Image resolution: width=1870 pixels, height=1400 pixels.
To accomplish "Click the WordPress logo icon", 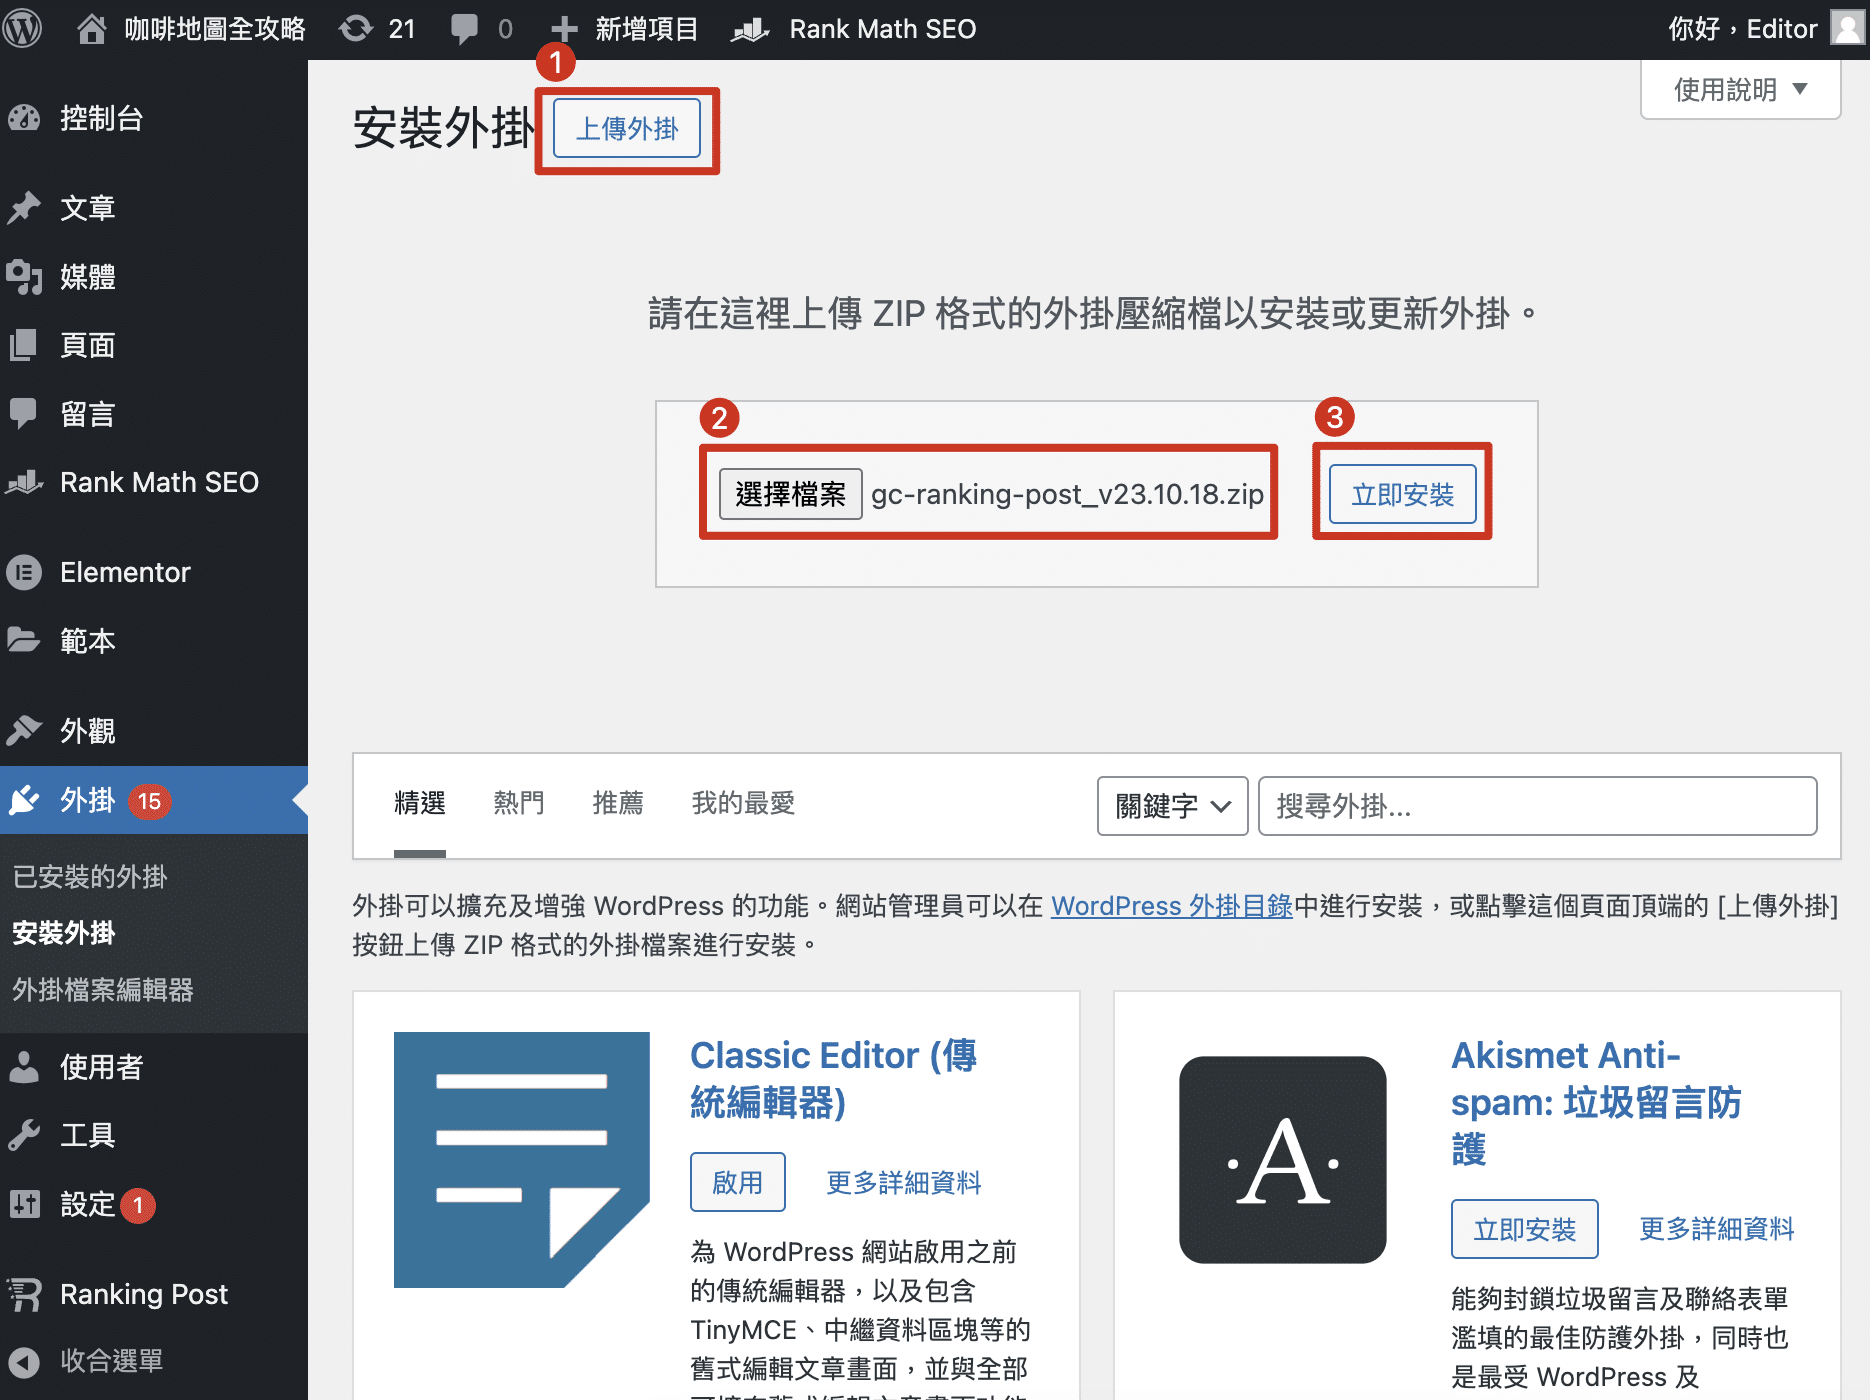I will click(x=22, y=29).
